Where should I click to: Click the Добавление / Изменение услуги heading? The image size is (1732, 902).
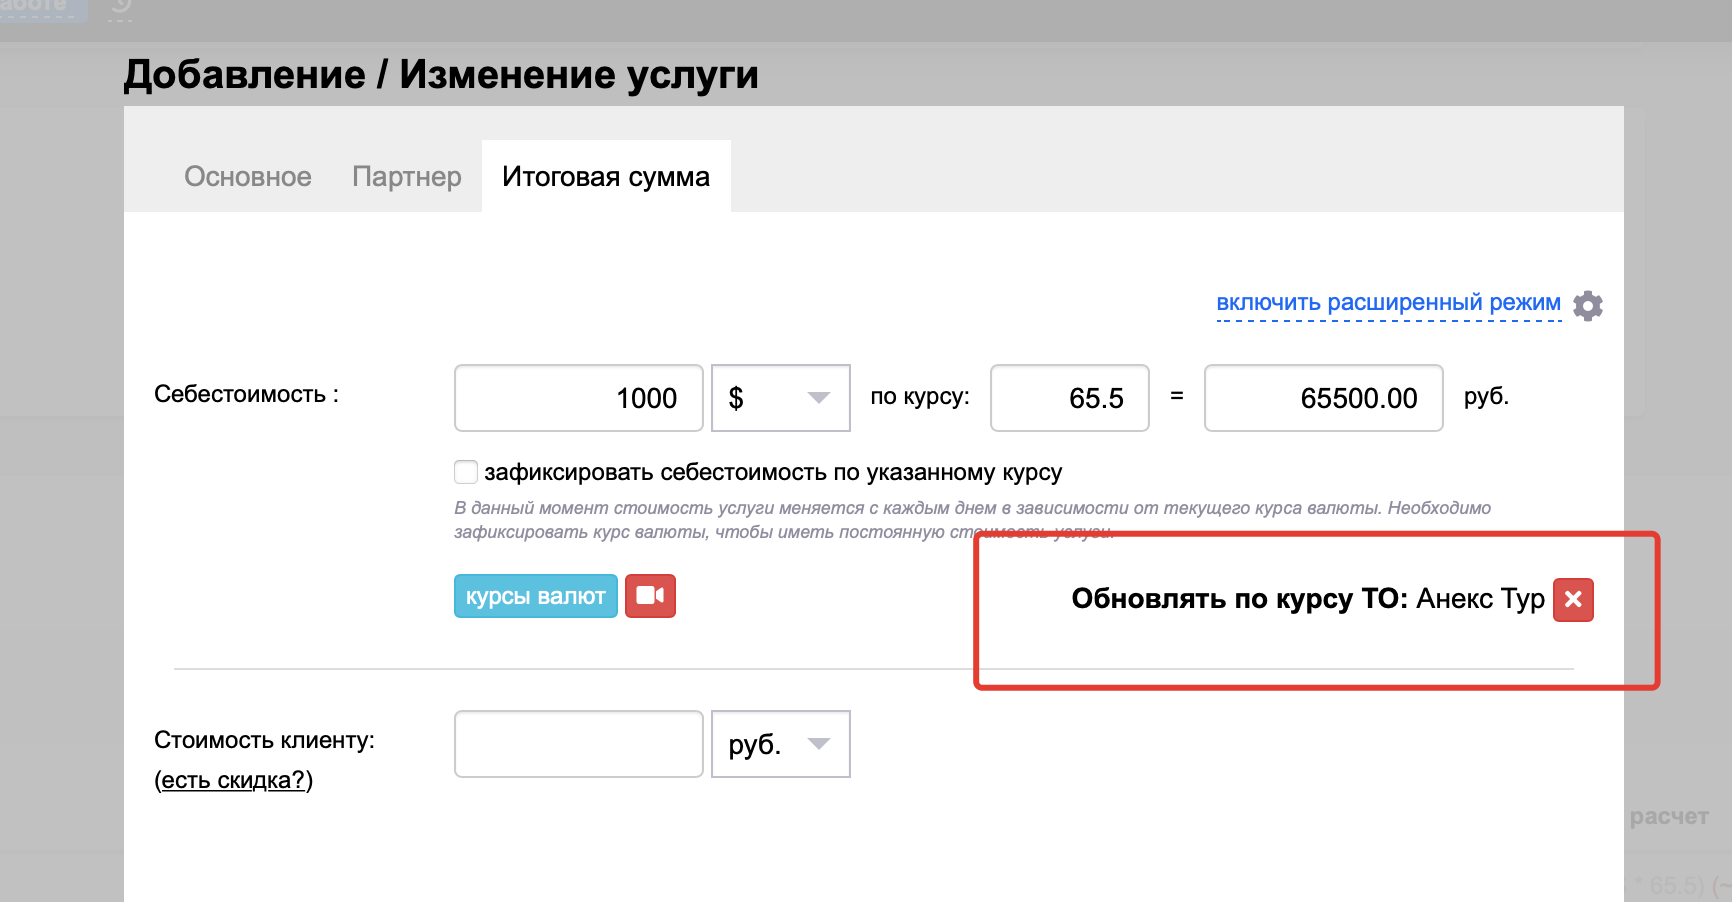[x=441, y=75]
